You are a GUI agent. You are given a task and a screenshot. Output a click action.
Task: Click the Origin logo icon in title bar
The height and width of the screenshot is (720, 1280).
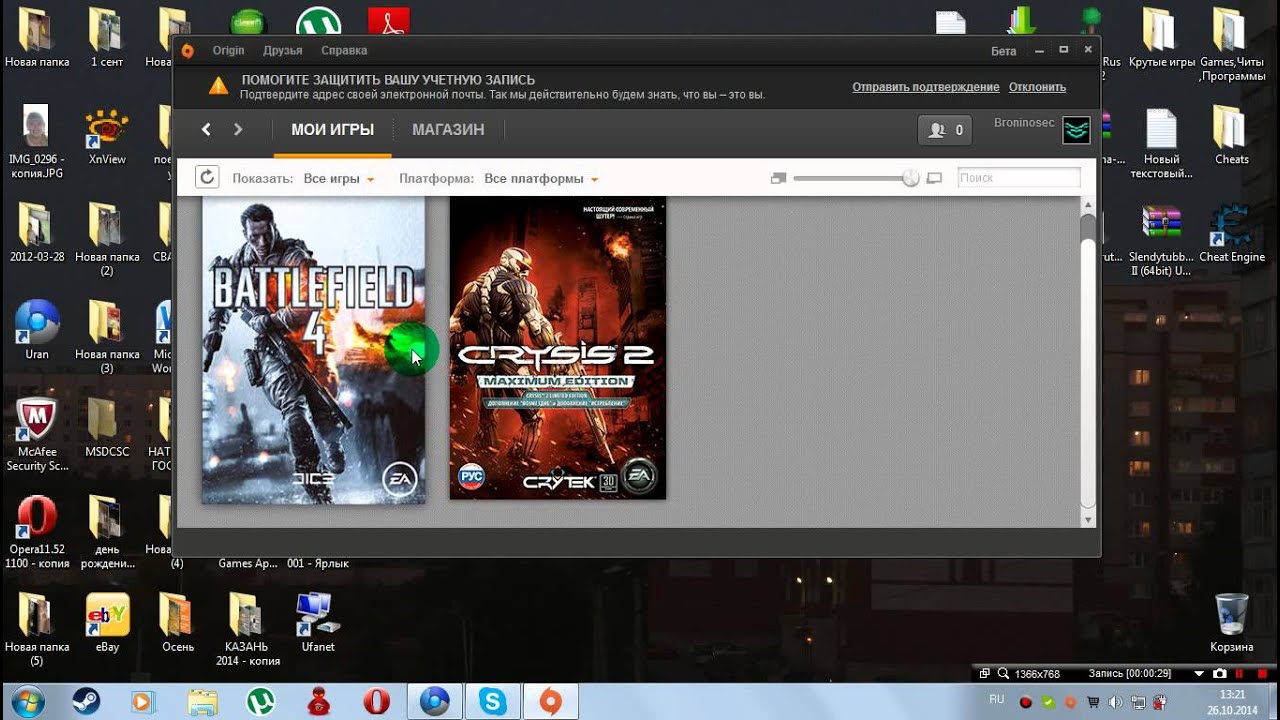pyautogui.click(x=187, y=51)
